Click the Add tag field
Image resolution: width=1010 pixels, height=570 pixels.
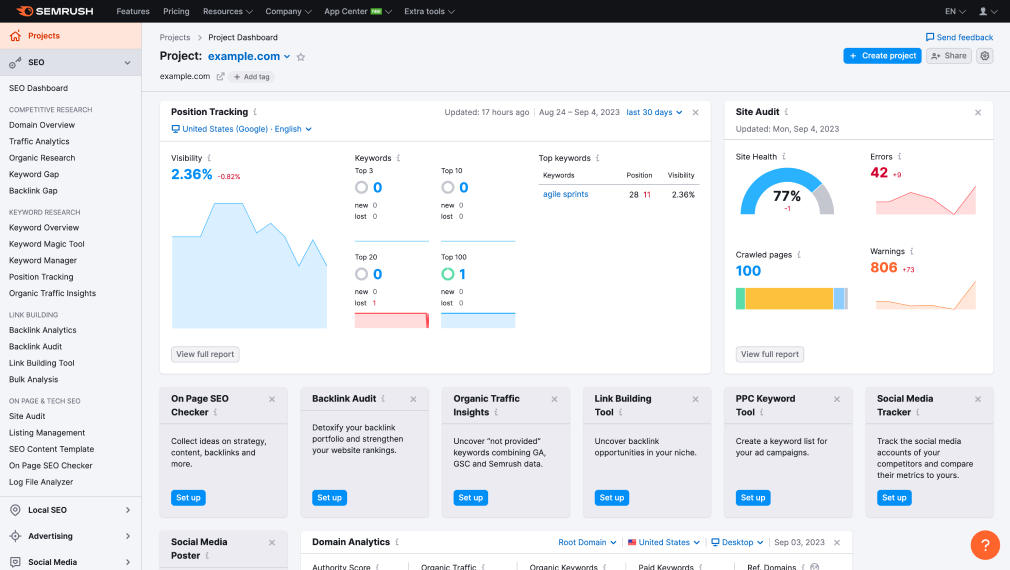(x=252, y=76)
